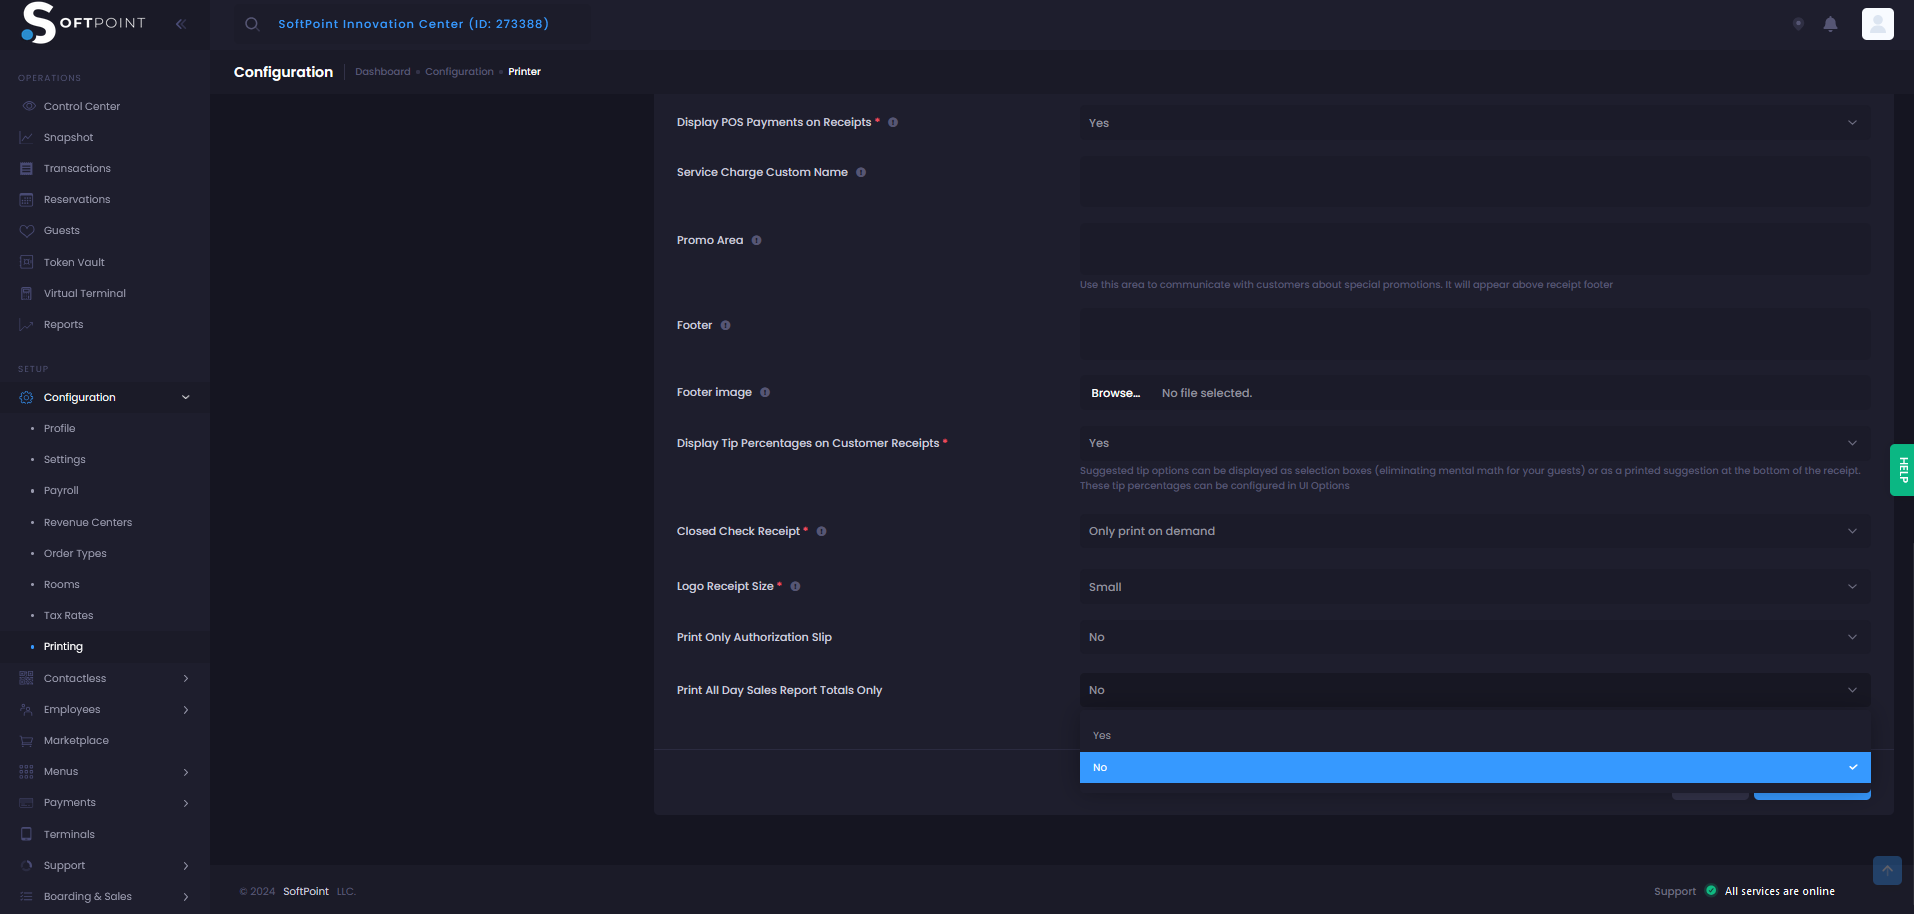Select the highlighted No option
Screen dimensions: 1914x914
click(1474, 767)
